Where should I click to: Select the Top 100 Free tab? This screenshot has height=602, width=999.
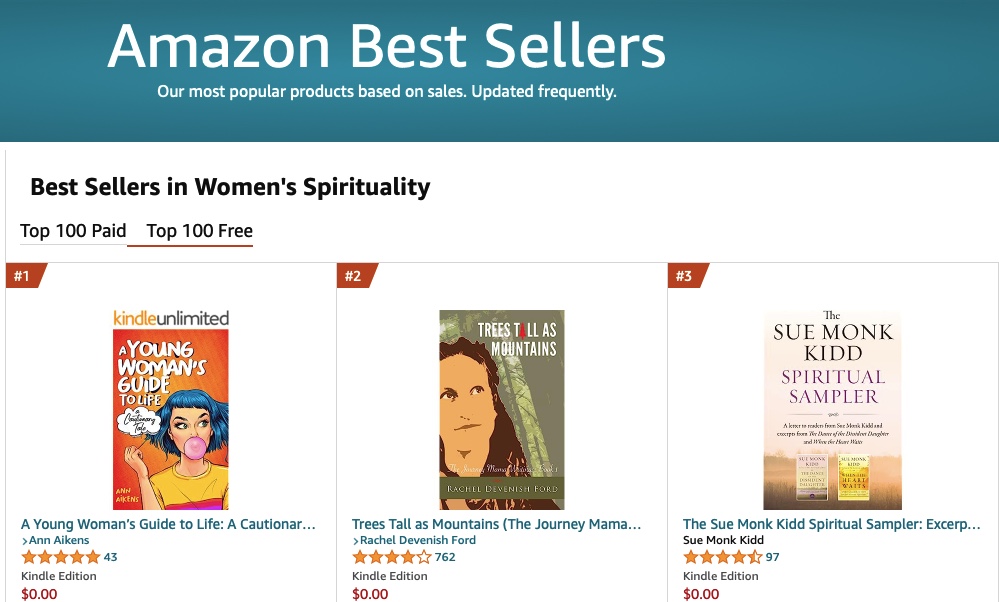[199, 231]
